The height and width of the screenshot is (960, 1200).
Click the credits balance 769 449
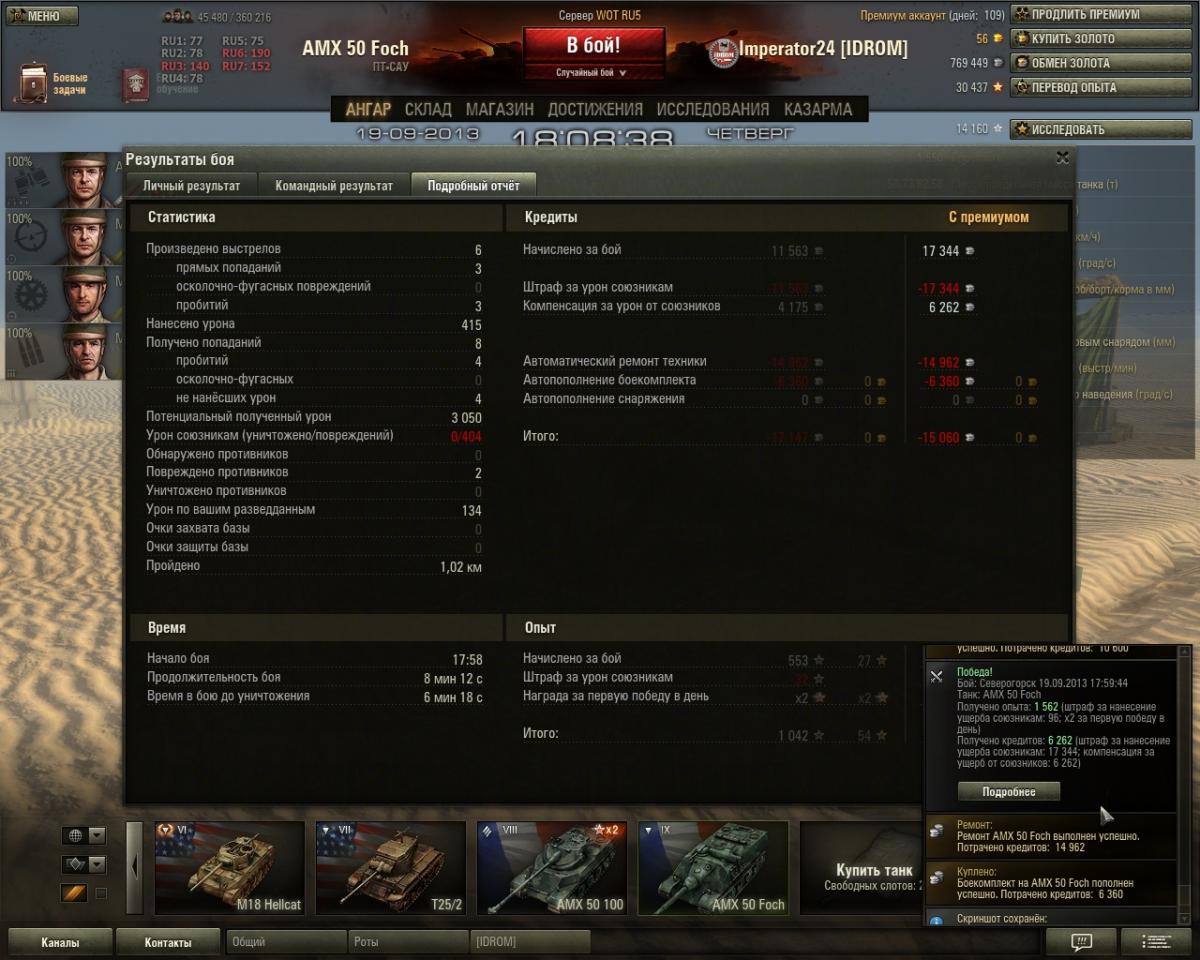[969, 63]
